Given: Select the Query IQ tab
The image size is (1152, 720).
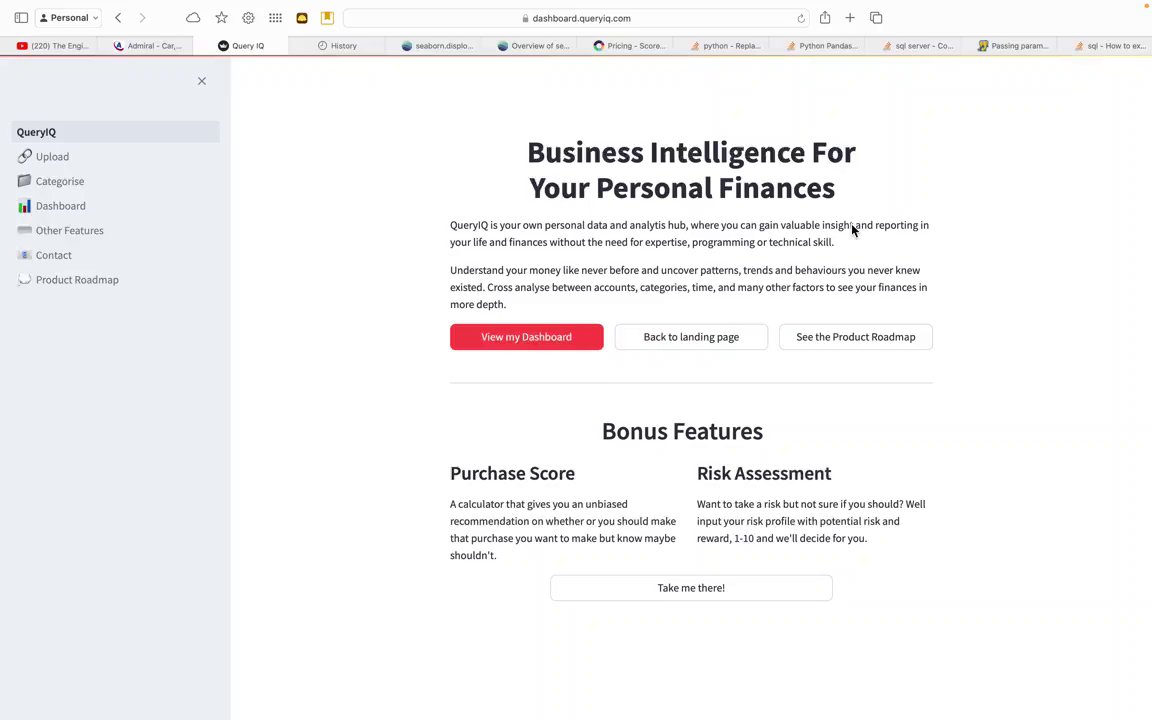Looking at the screenshot, I should click(241, 46).
